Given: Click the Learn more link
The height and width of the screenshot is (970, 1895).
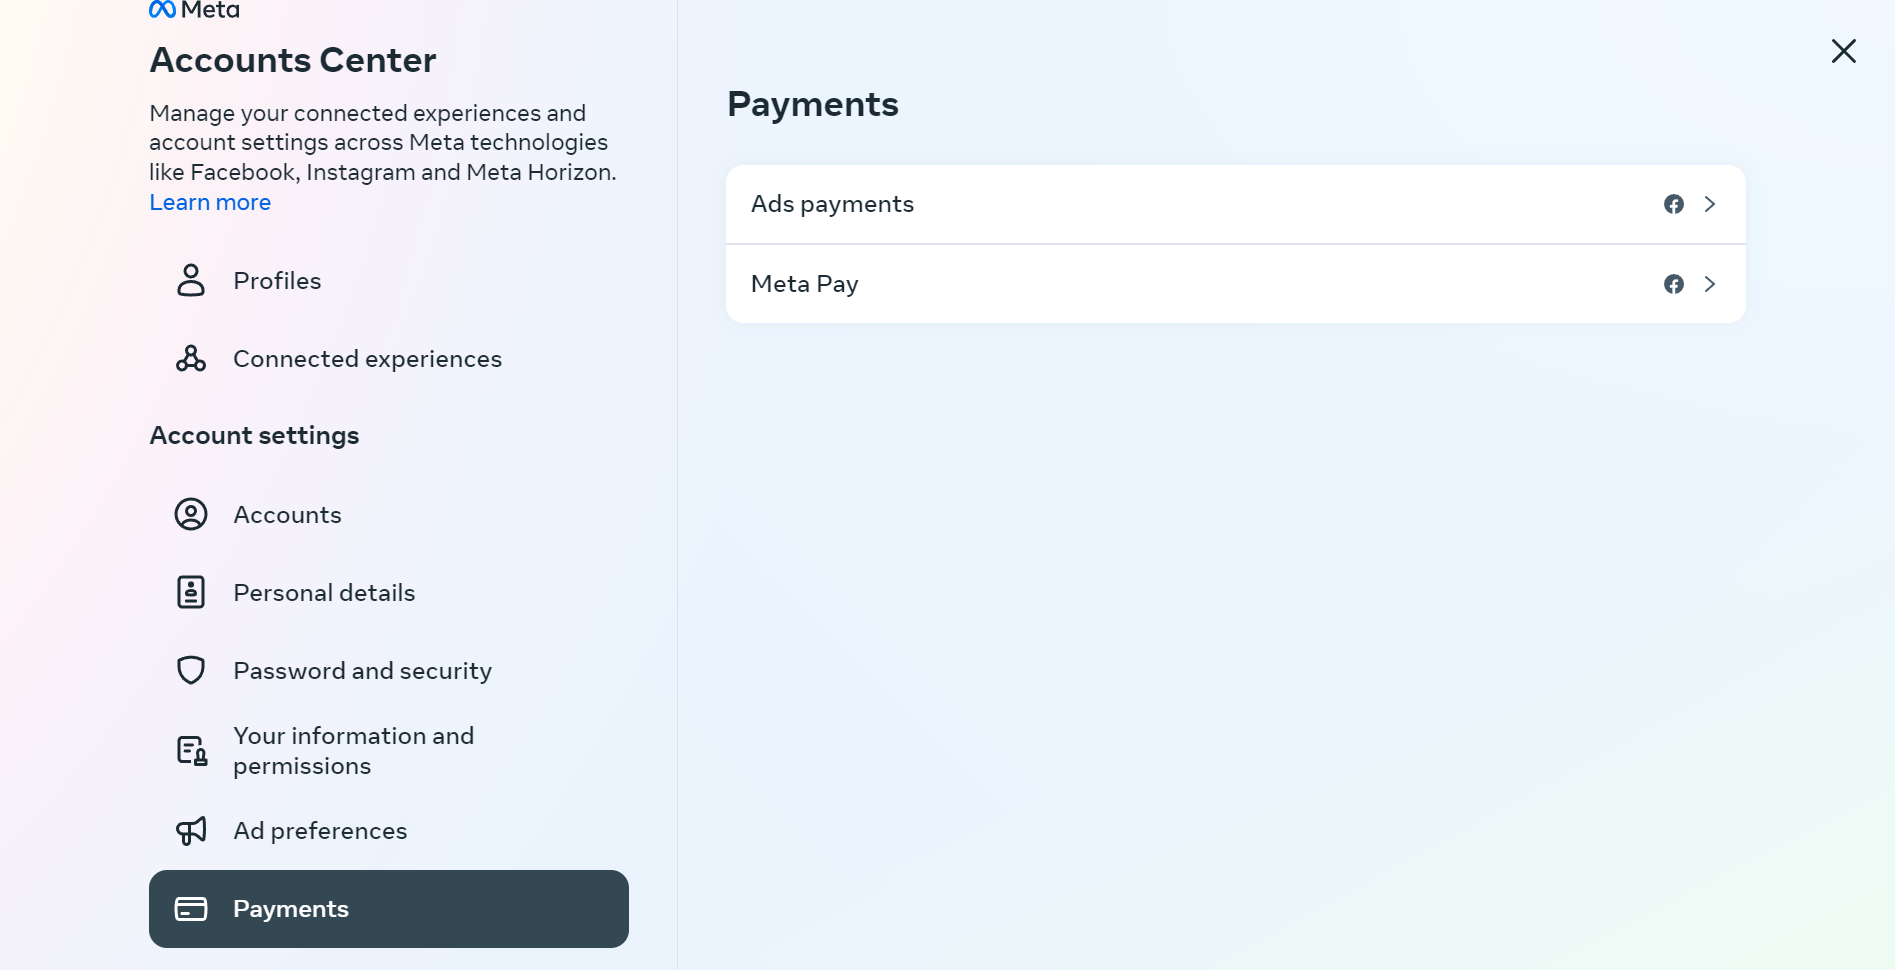Looking at the screenshot, I should tap(210, 202).
